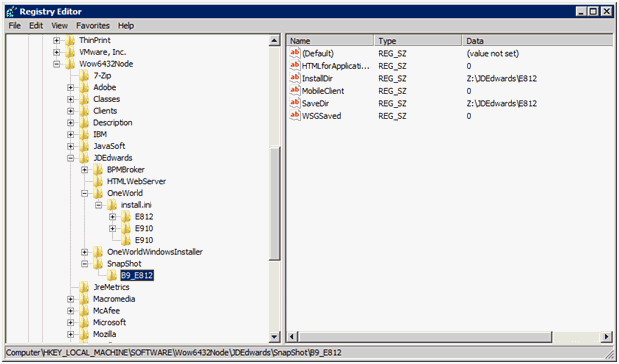Click the Adobe folder icon
The width and height of the screenshot is (619, 364).
[x=84, y=87]
